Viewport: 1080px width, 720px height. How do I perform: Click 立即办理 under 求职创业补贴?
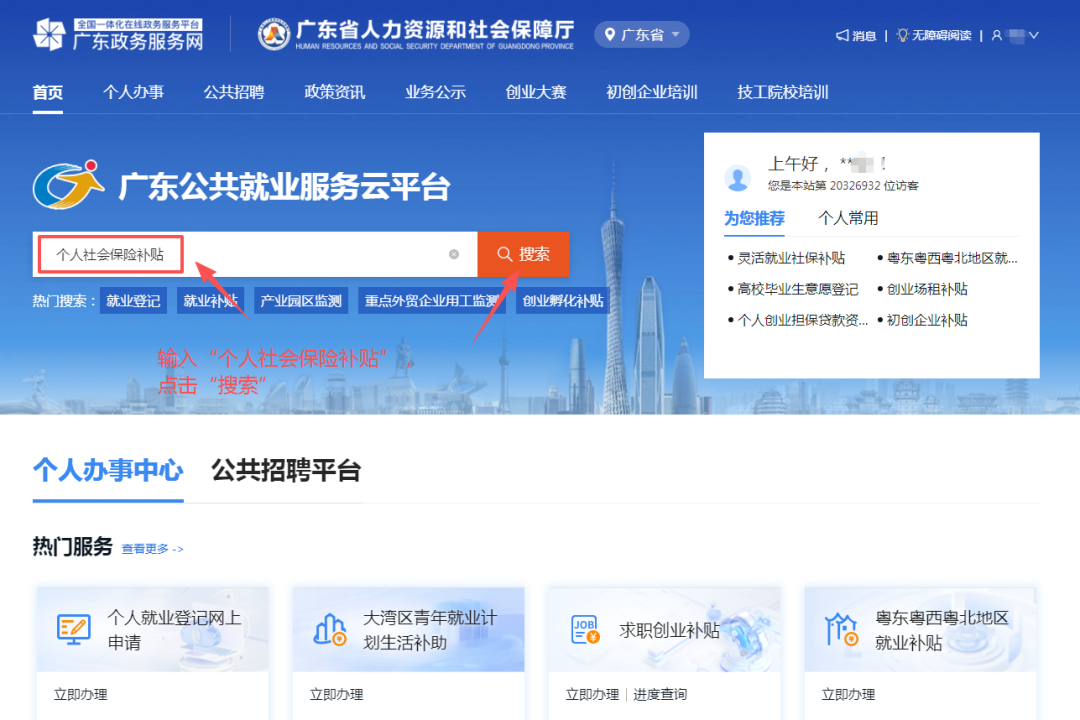coord(592,695)
